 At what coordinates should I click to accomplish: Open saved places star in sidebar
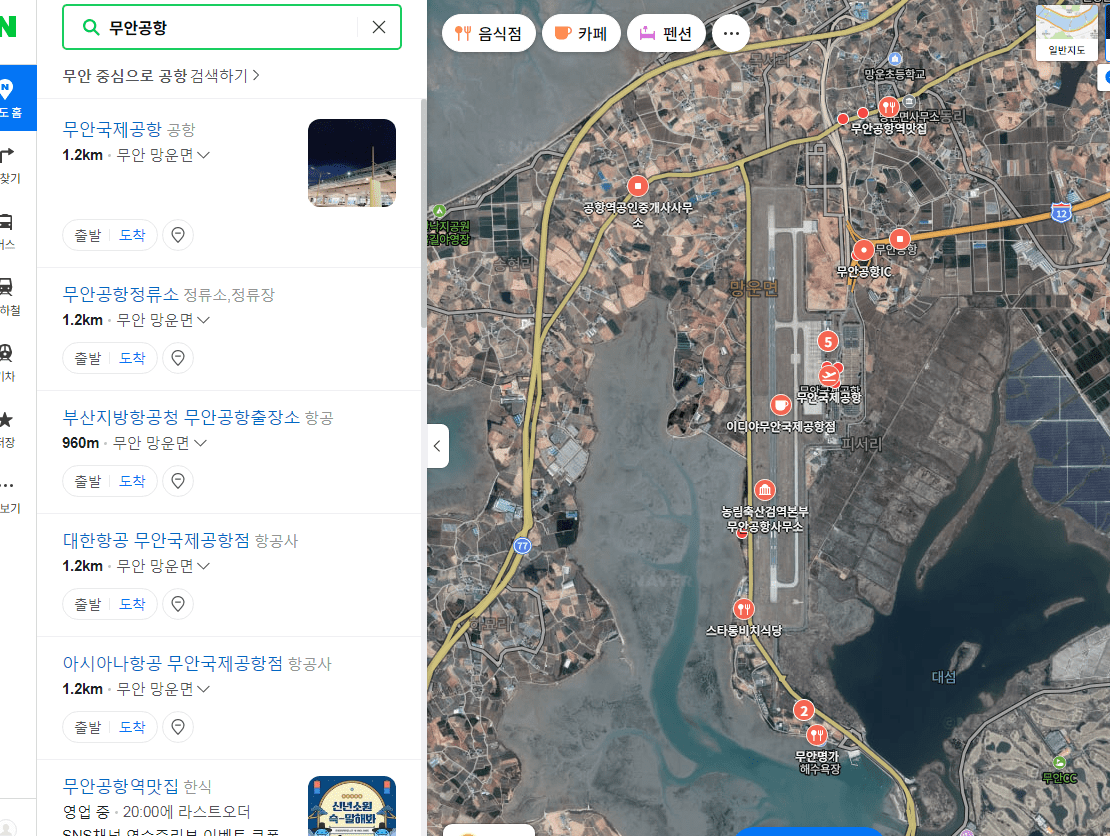7,429
